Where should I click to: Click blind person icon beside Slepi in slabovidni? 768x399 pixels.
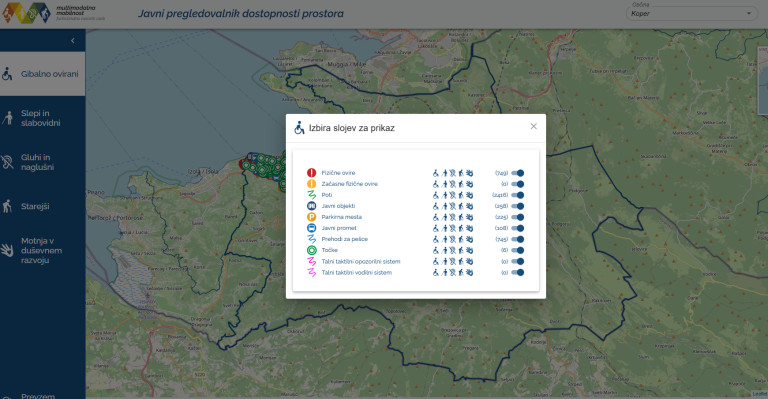[7, 118]
